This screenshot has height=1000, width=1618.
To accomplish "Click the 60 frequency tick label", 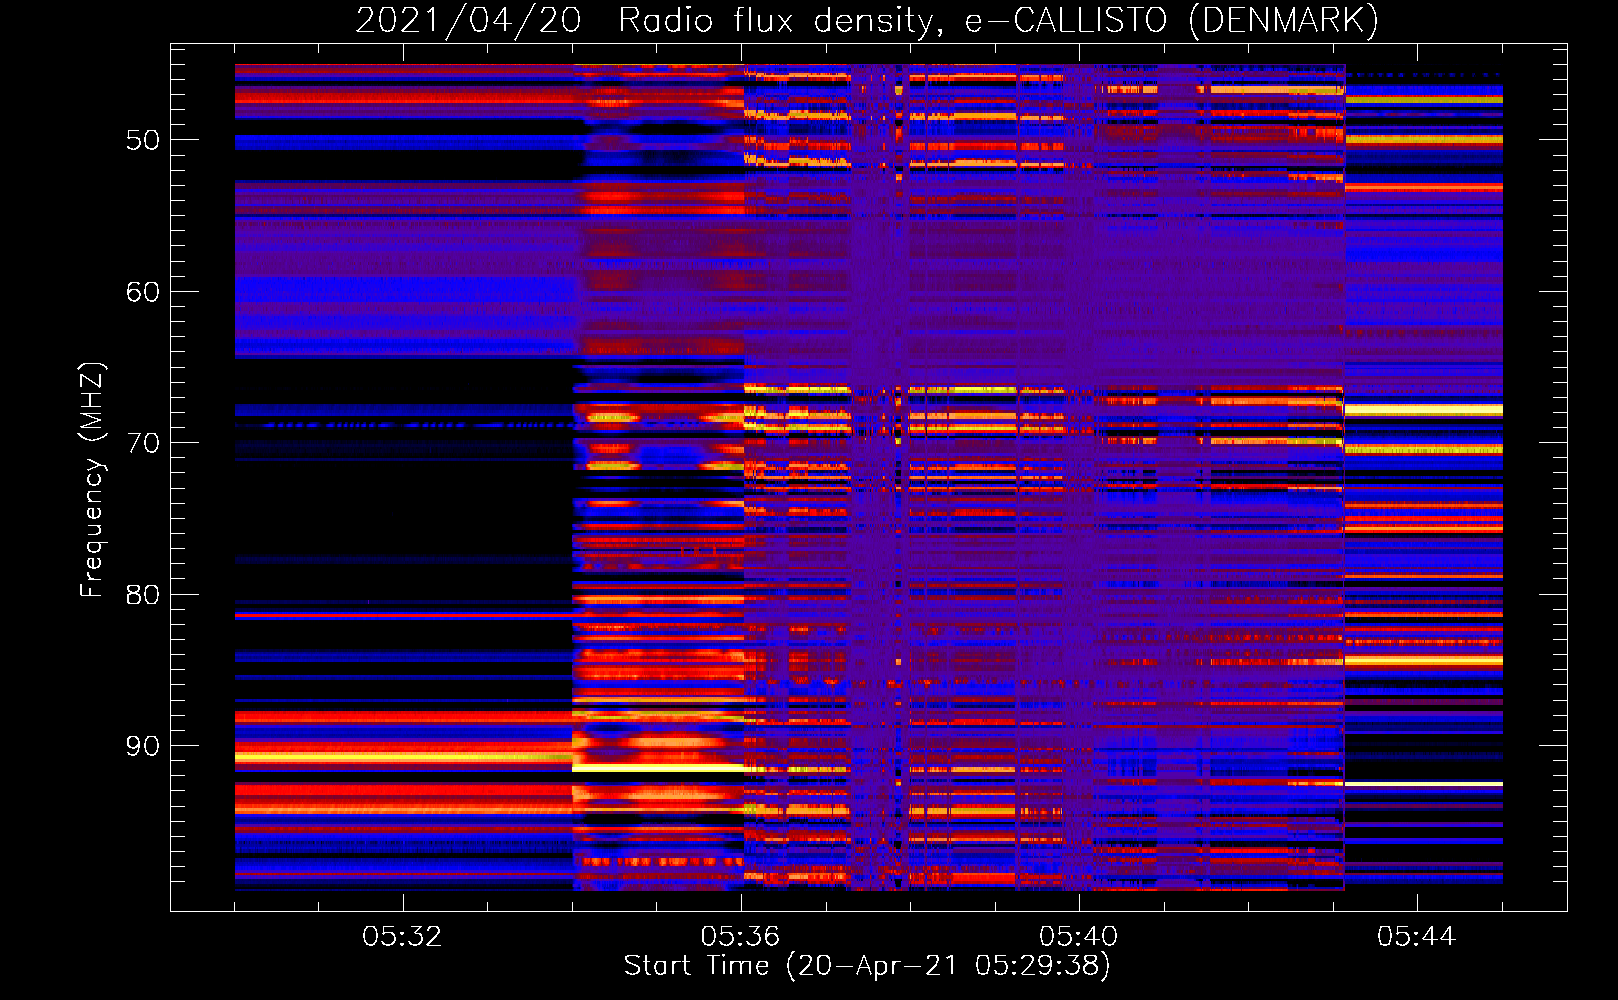I will click(143, 292).
